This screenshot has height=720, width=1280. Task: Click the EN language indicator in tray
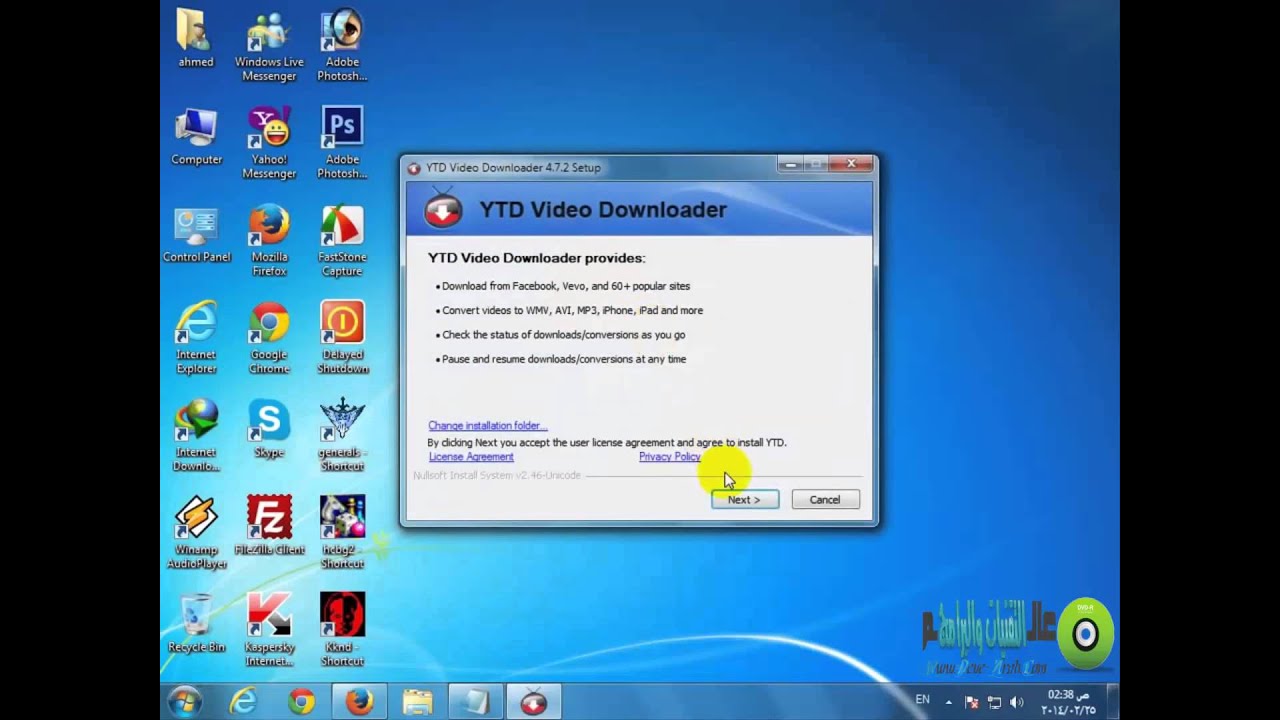[922, 699]
